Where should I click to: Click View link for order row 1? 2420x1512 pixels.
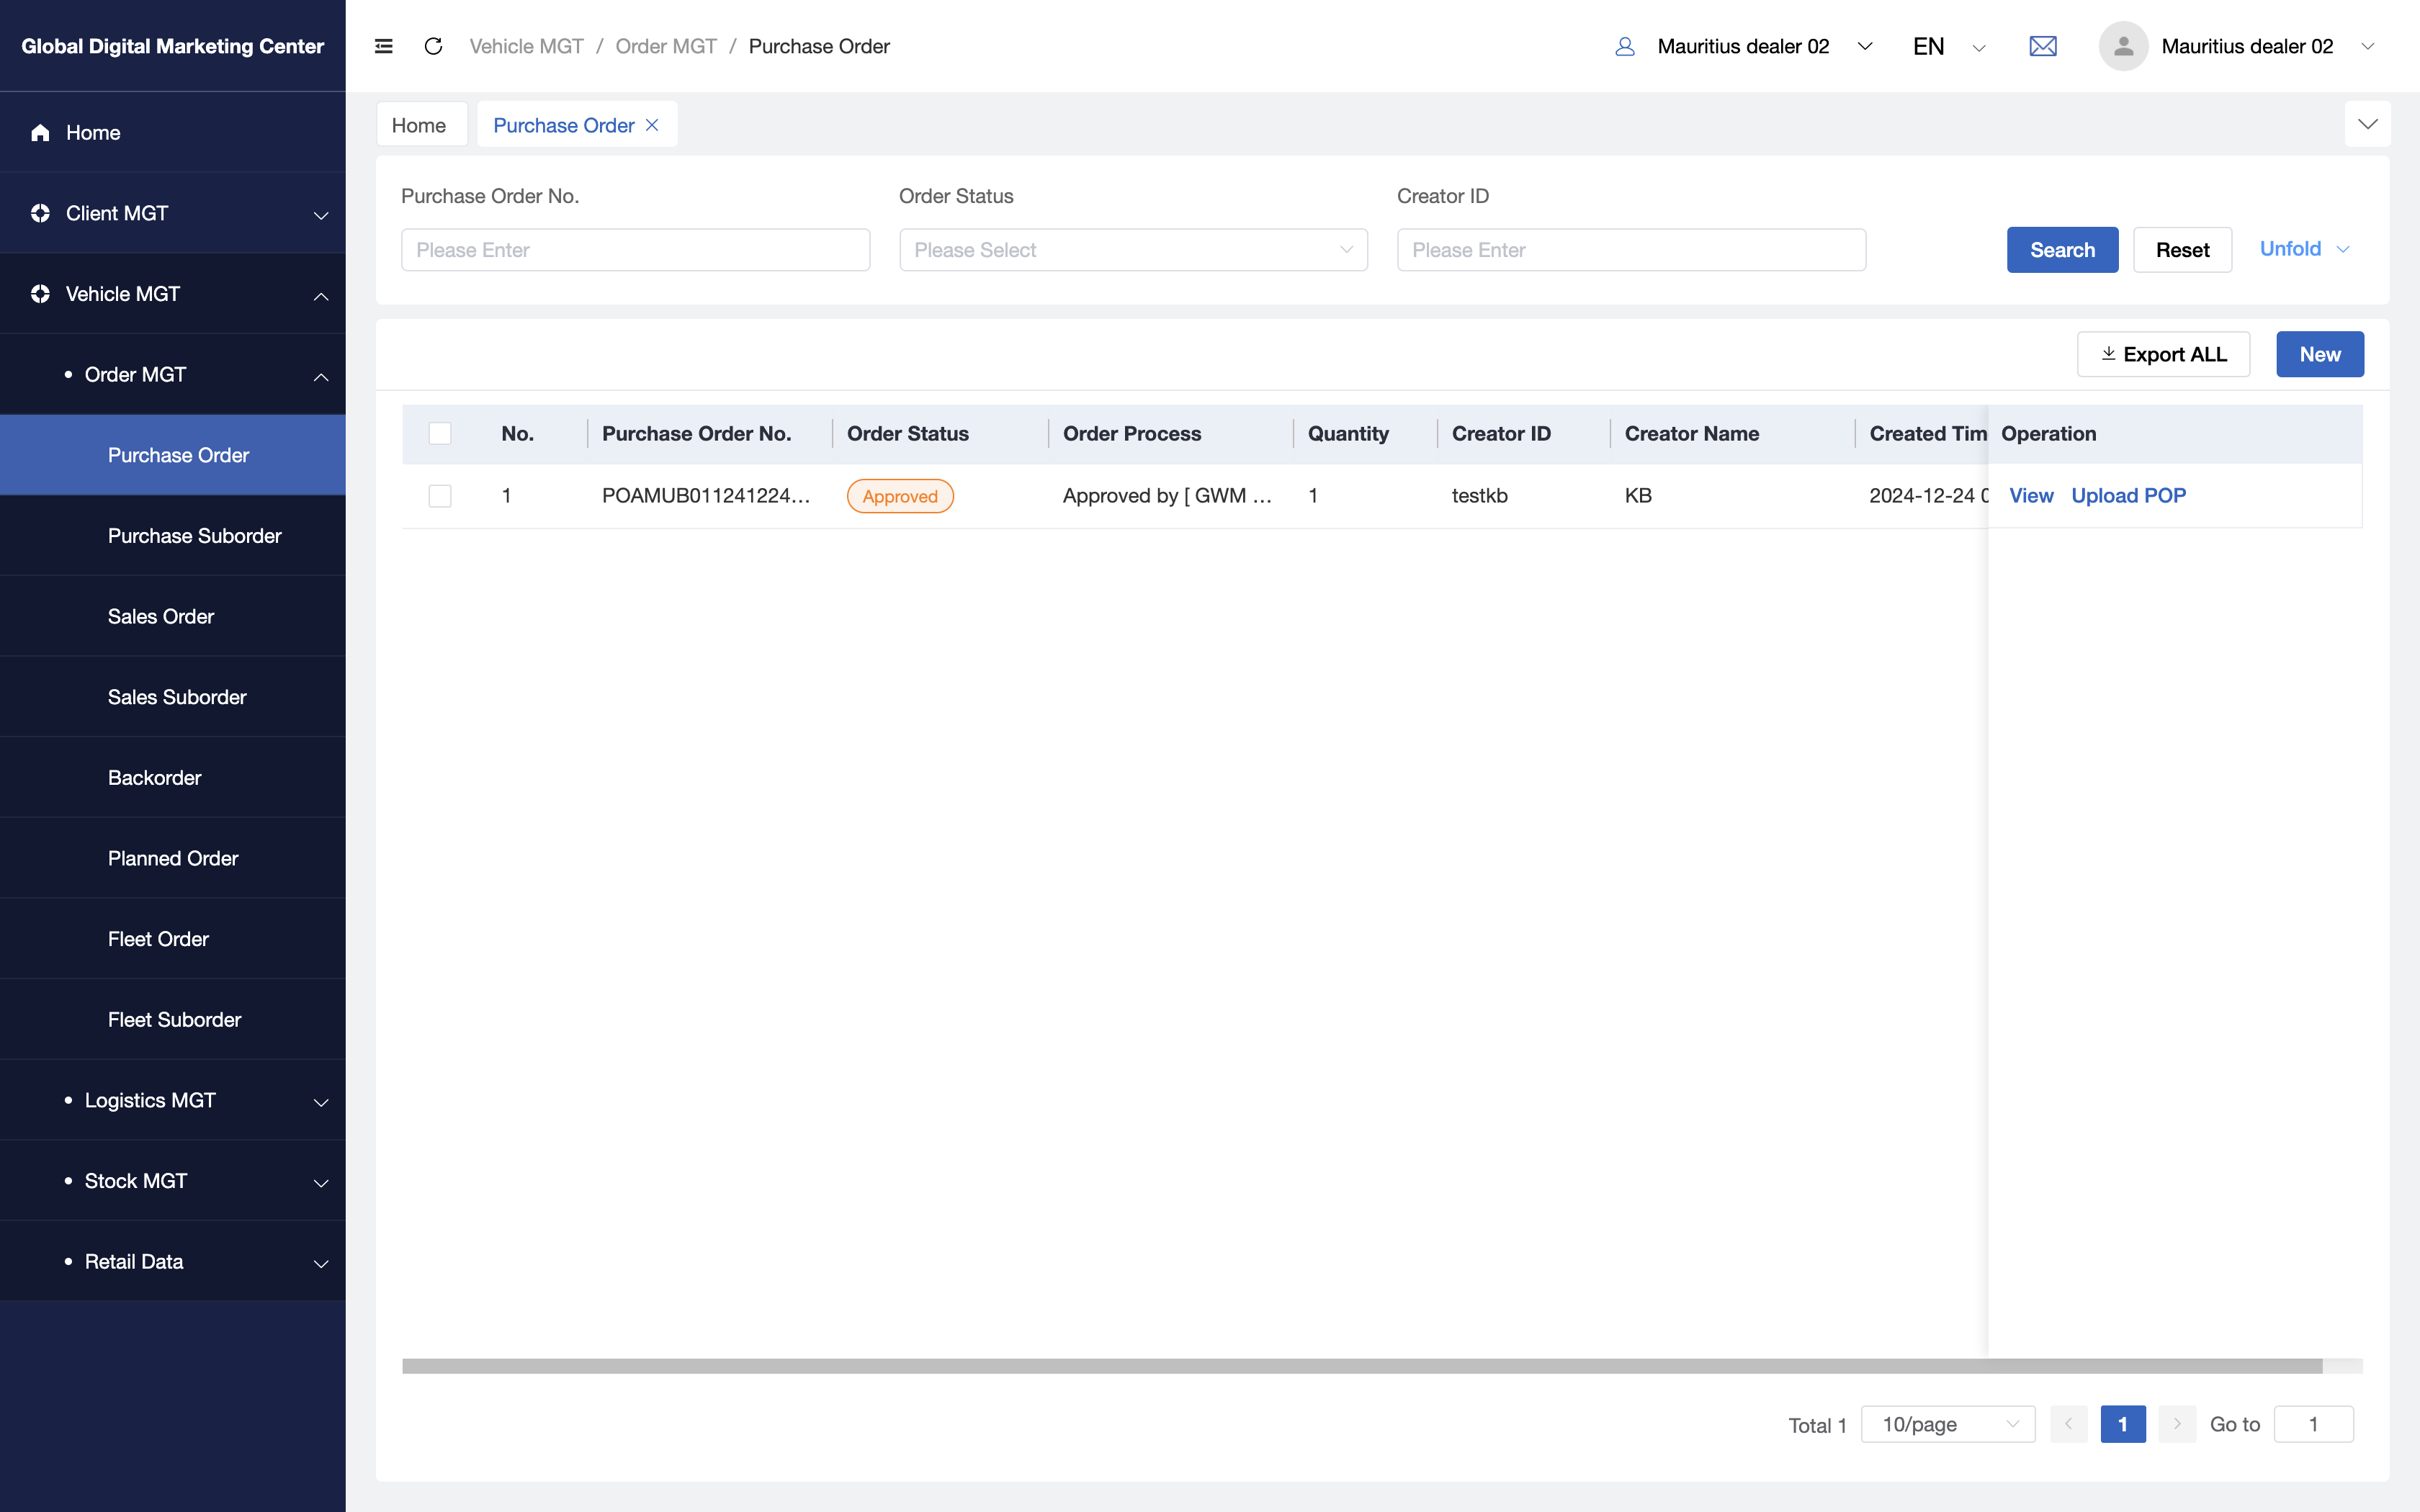click(x=2031, y=496)
